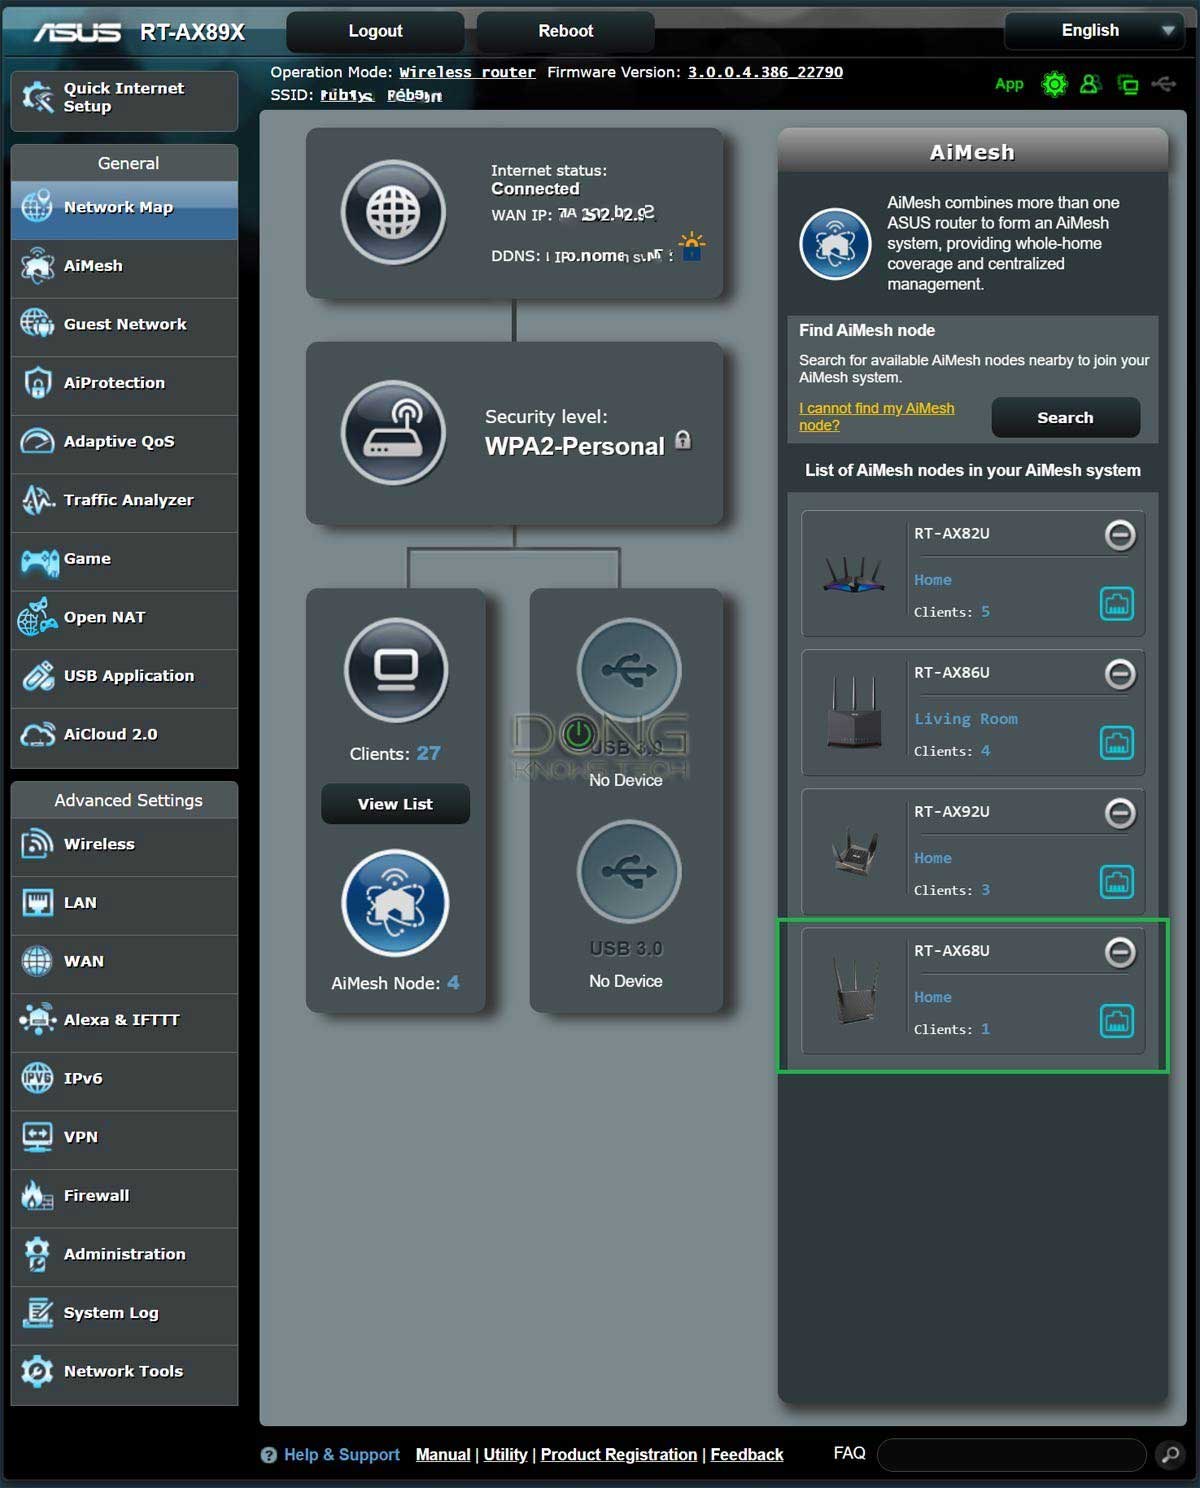Screen dimensions: 1200x1488
Task: Remove the RT-AX82U node with minus
Action: tap(1119, 535)
